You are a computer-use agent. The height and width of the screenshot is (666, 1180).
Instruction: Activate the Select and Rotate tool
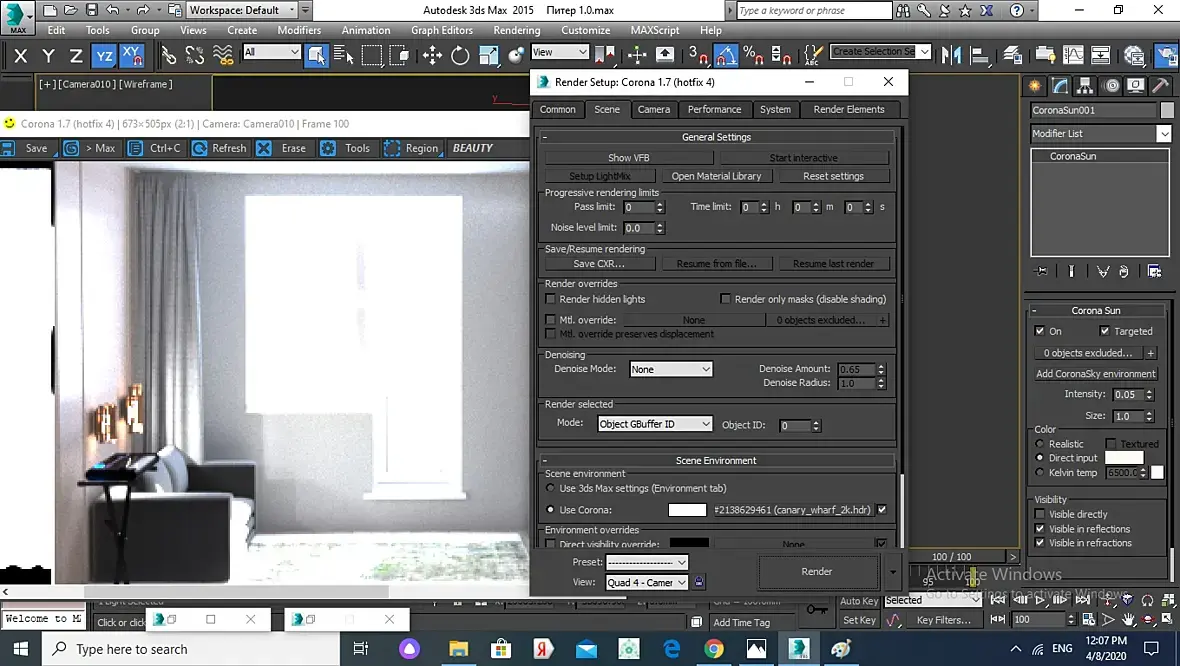(x=460, y=55)
